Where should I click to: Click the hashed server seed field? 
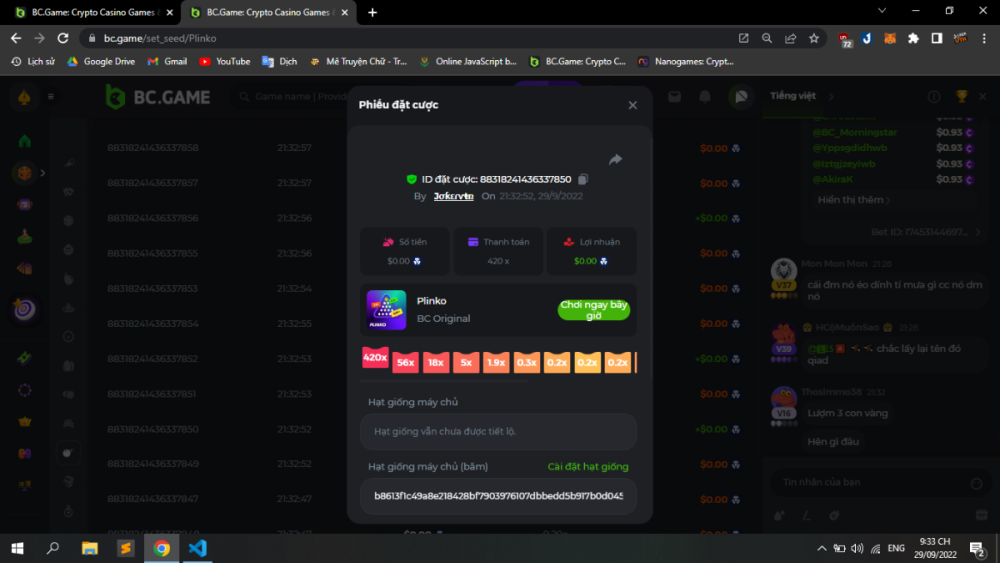pos(498,496)
